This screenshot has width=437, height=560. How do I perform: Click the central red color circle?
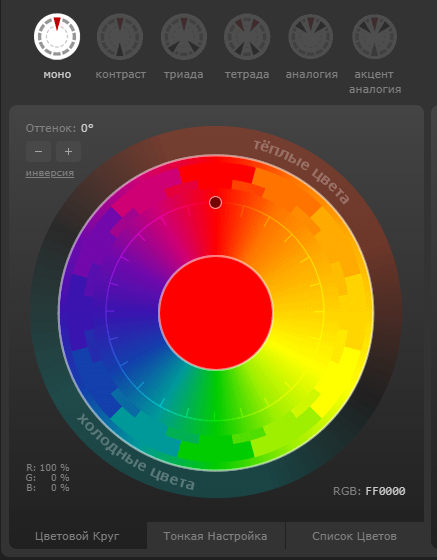coord(216,312)
